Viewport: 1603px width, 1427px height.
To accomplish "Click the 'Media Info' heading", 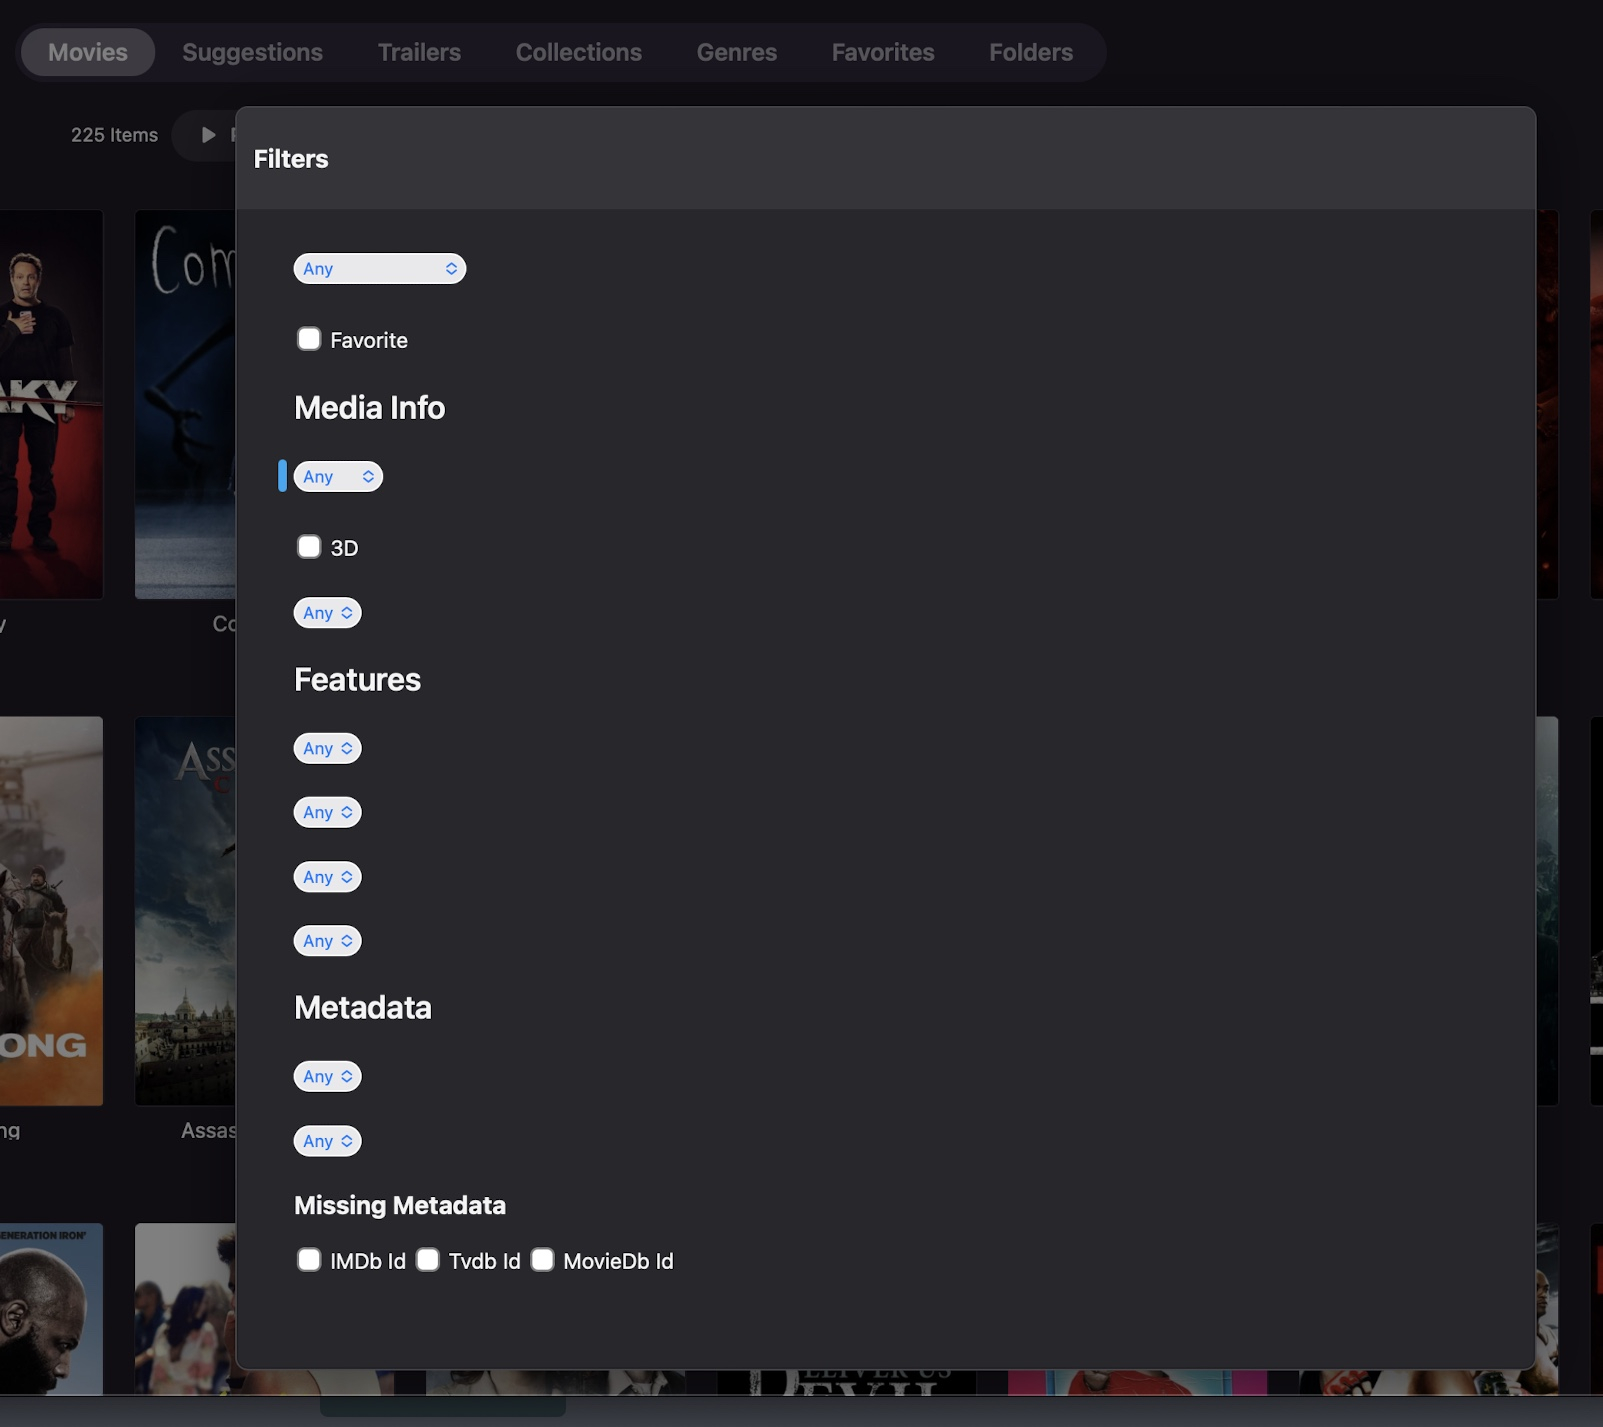I will point(370,408).
